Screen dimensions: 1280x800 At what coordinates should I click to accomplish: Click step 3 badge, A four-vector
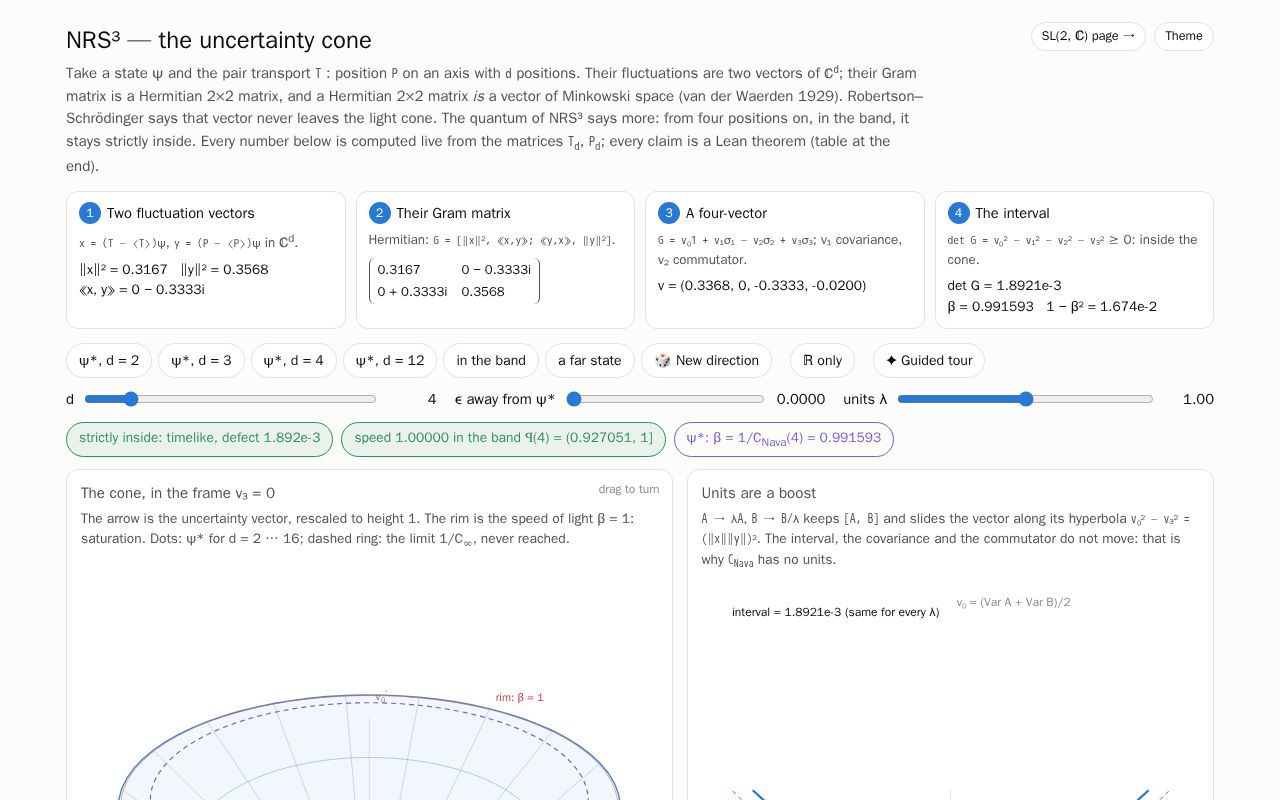(669, 213)
